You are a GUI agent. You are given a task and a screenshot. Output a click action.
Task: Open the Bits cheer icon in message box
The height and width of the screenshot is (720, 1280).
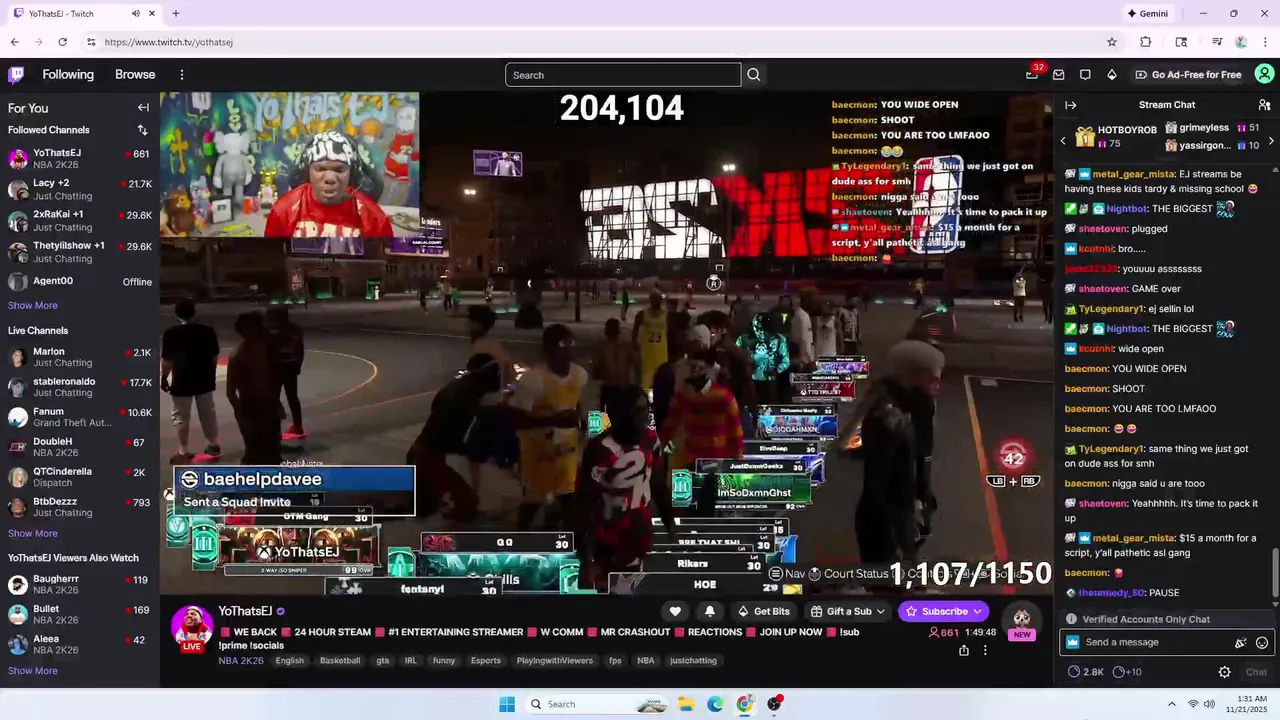coord(1241,643)
